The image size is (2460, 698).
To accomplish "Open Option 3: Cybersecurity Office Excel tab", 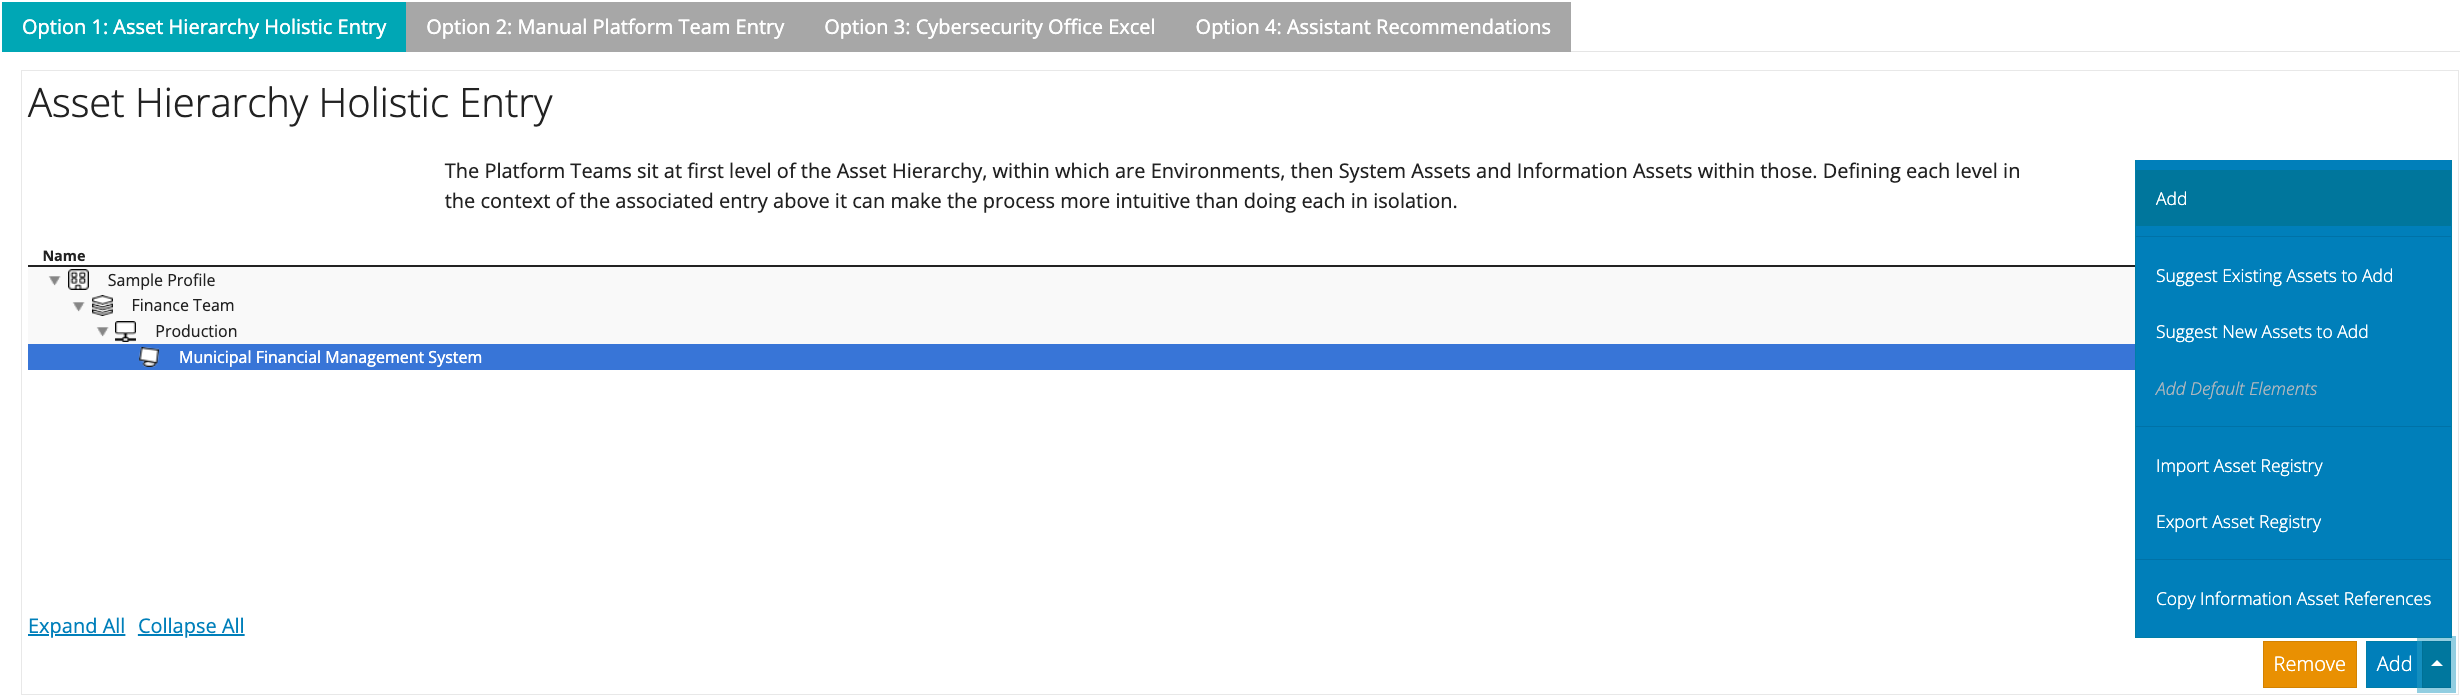I will 989,27.
